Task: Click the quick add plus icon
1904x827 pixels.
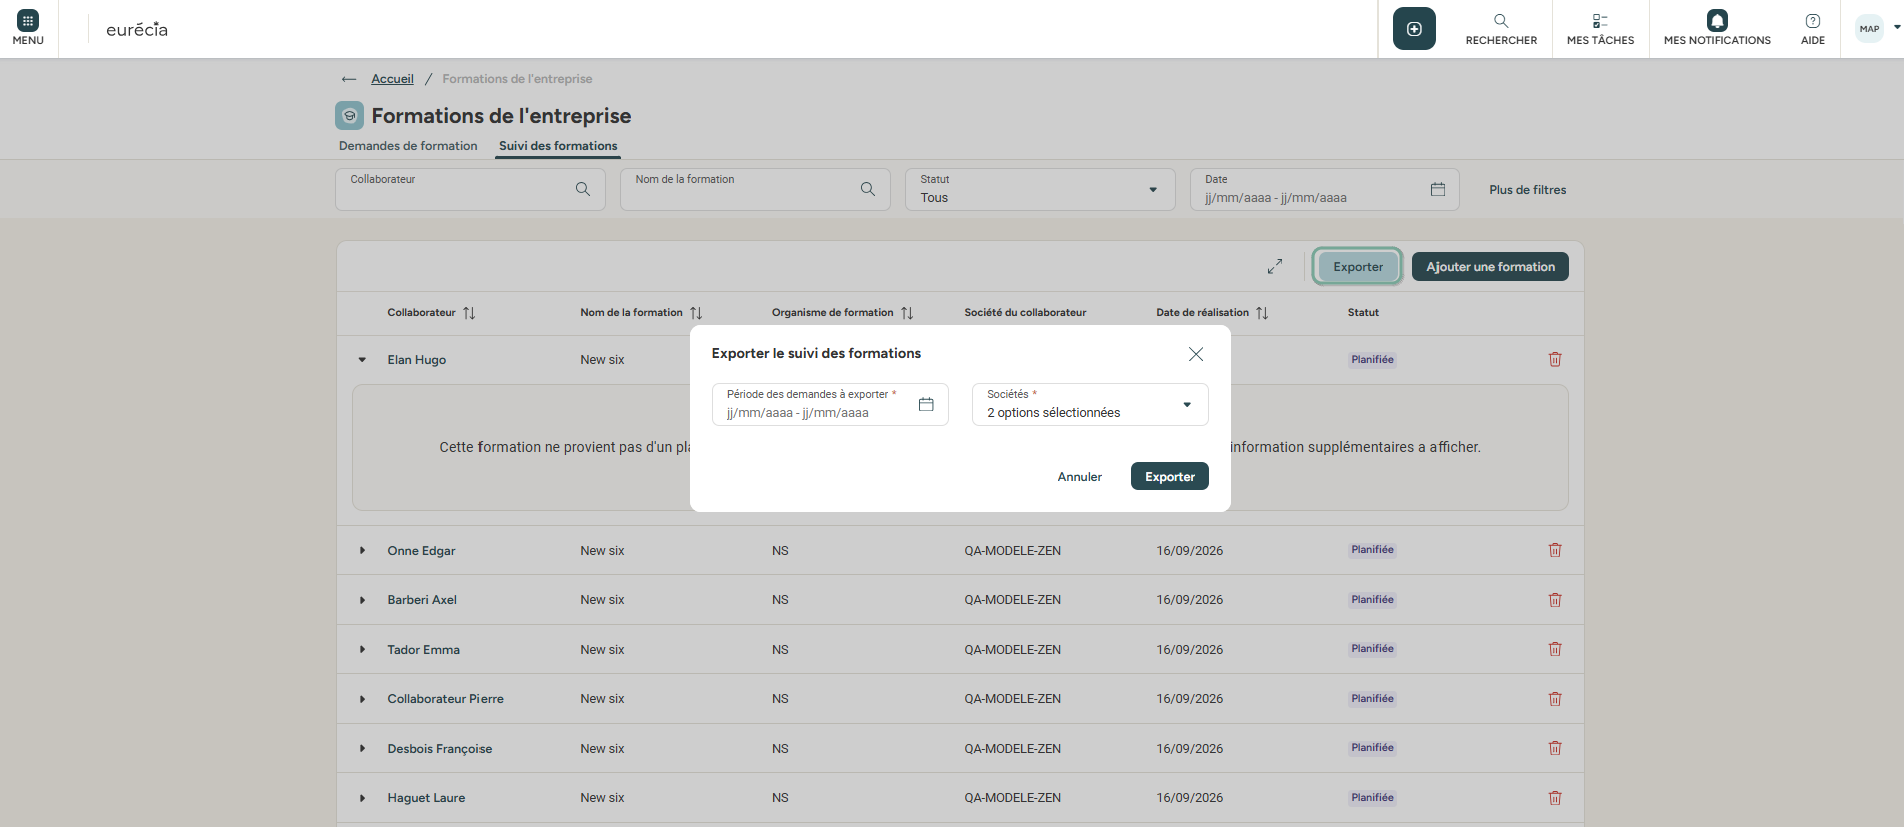Action: coord(1414,29)
